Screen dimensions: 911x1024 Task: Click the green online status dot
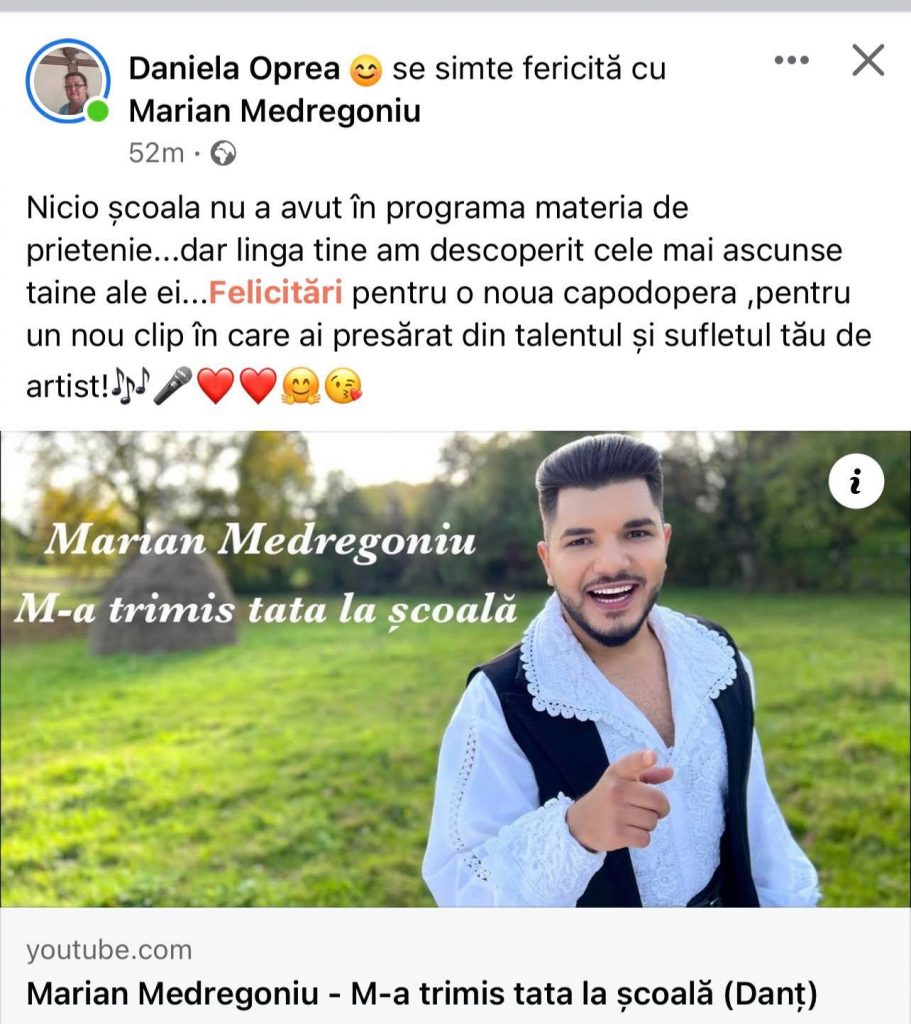[x=97, y=112]
